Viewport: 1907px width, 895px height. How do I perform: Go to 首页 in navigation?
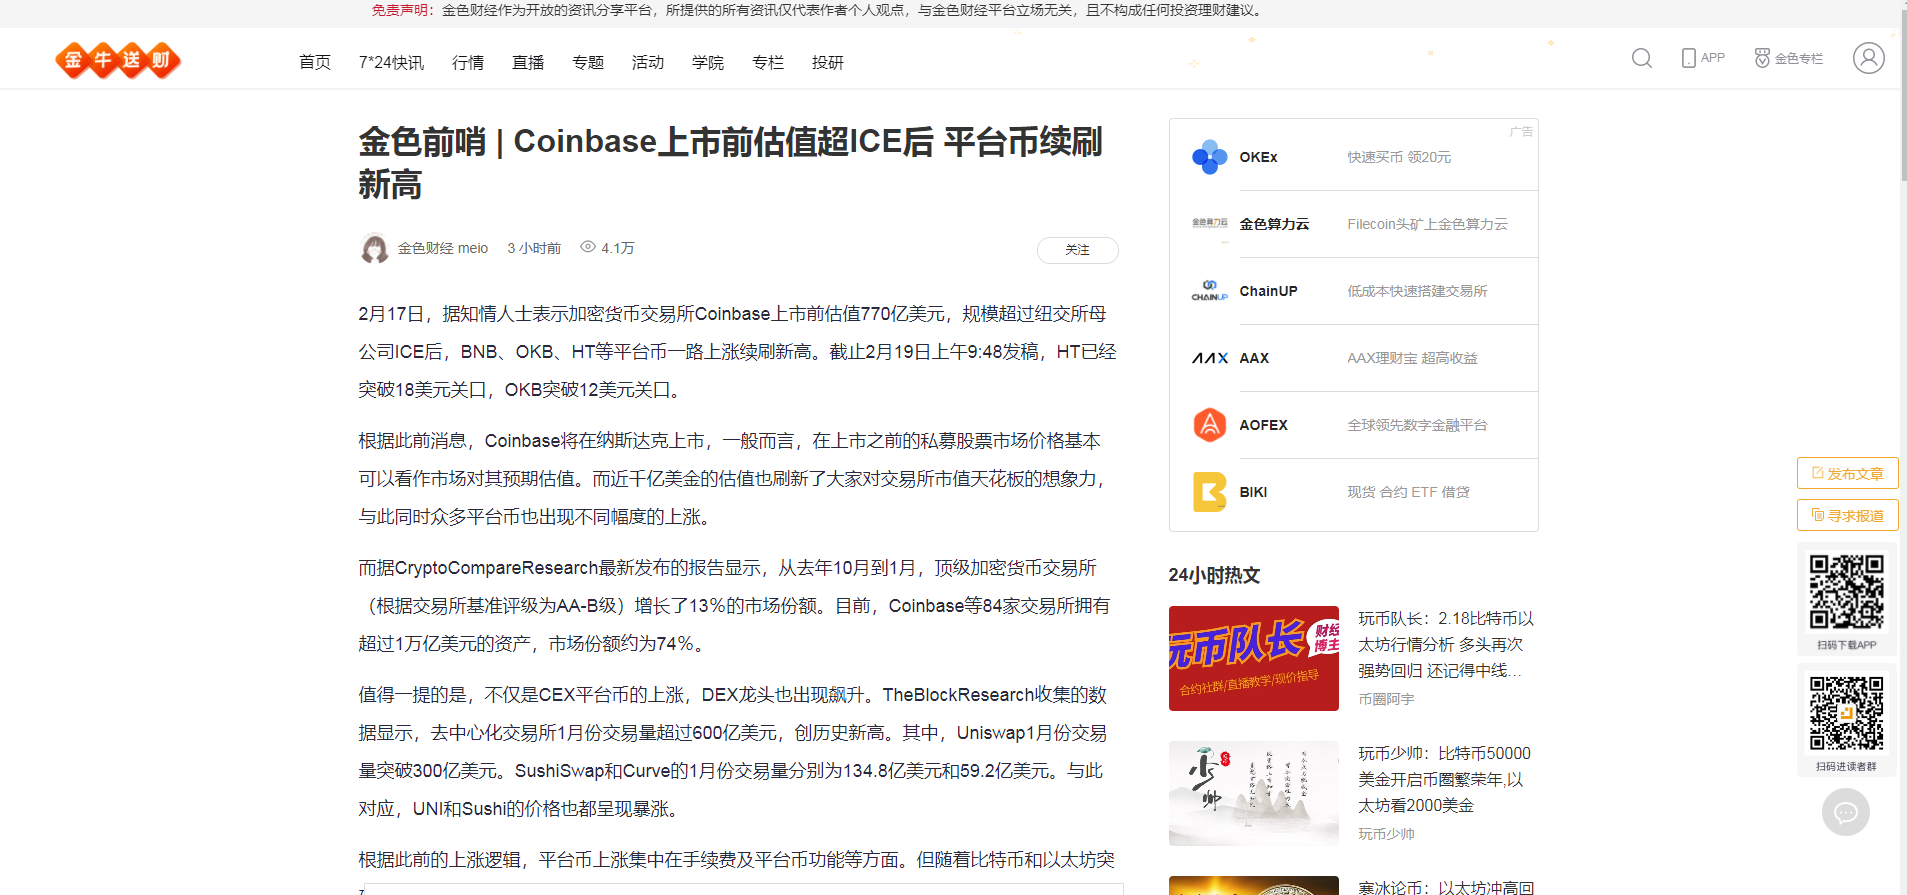pyautogui.click(x=315, y=62)
